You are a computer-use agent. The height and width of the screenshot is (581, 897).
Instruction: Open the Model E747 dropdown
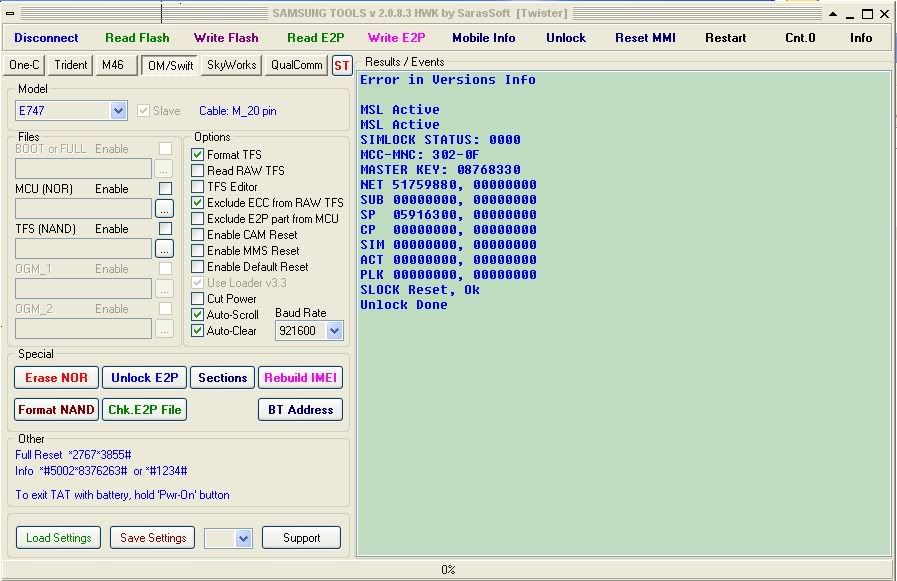coord(118,110)
